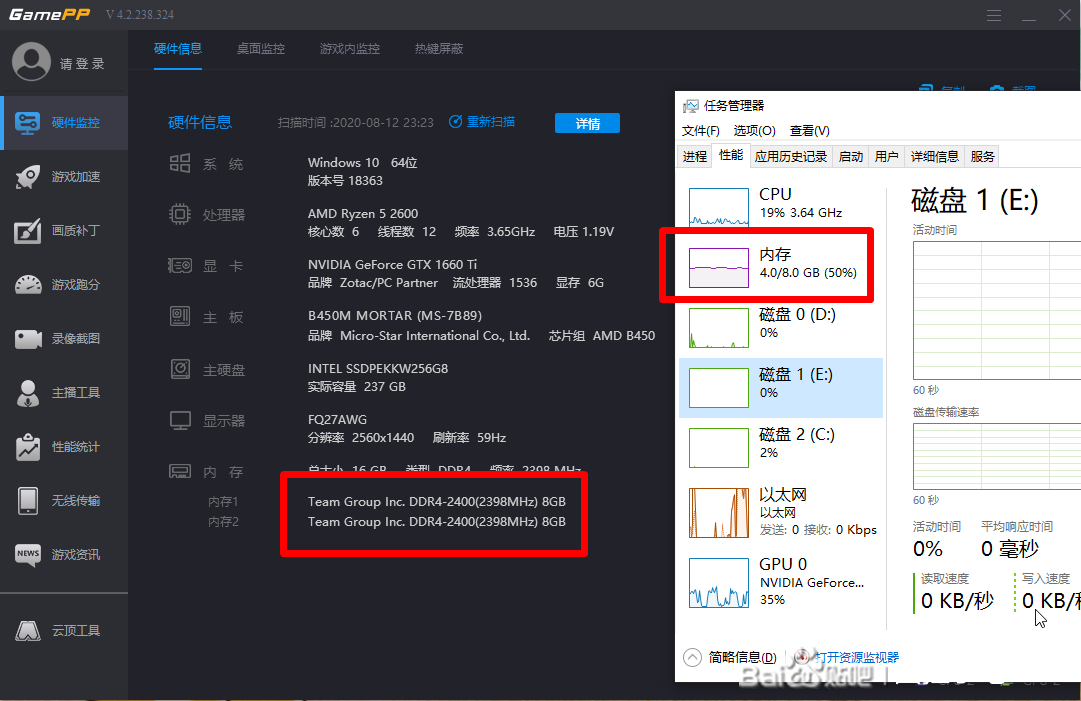Select the 录像截图 camera icon

click(28, 339)
